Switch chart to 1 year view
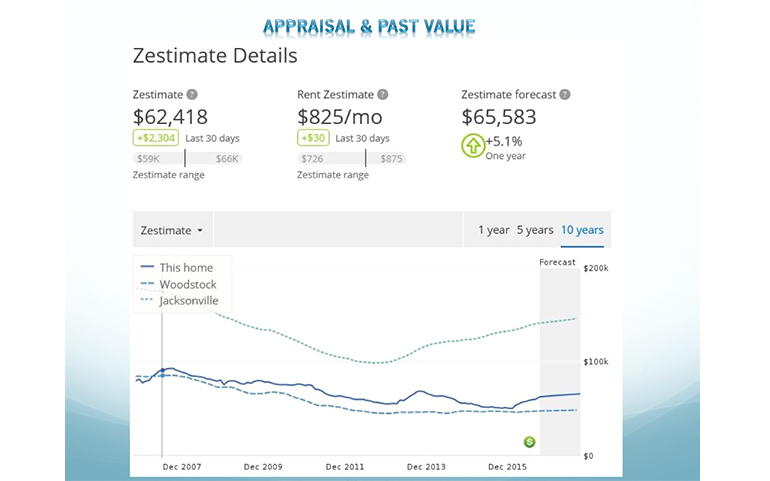Screen dimensions: 770x481 click(x=493, y=230)
